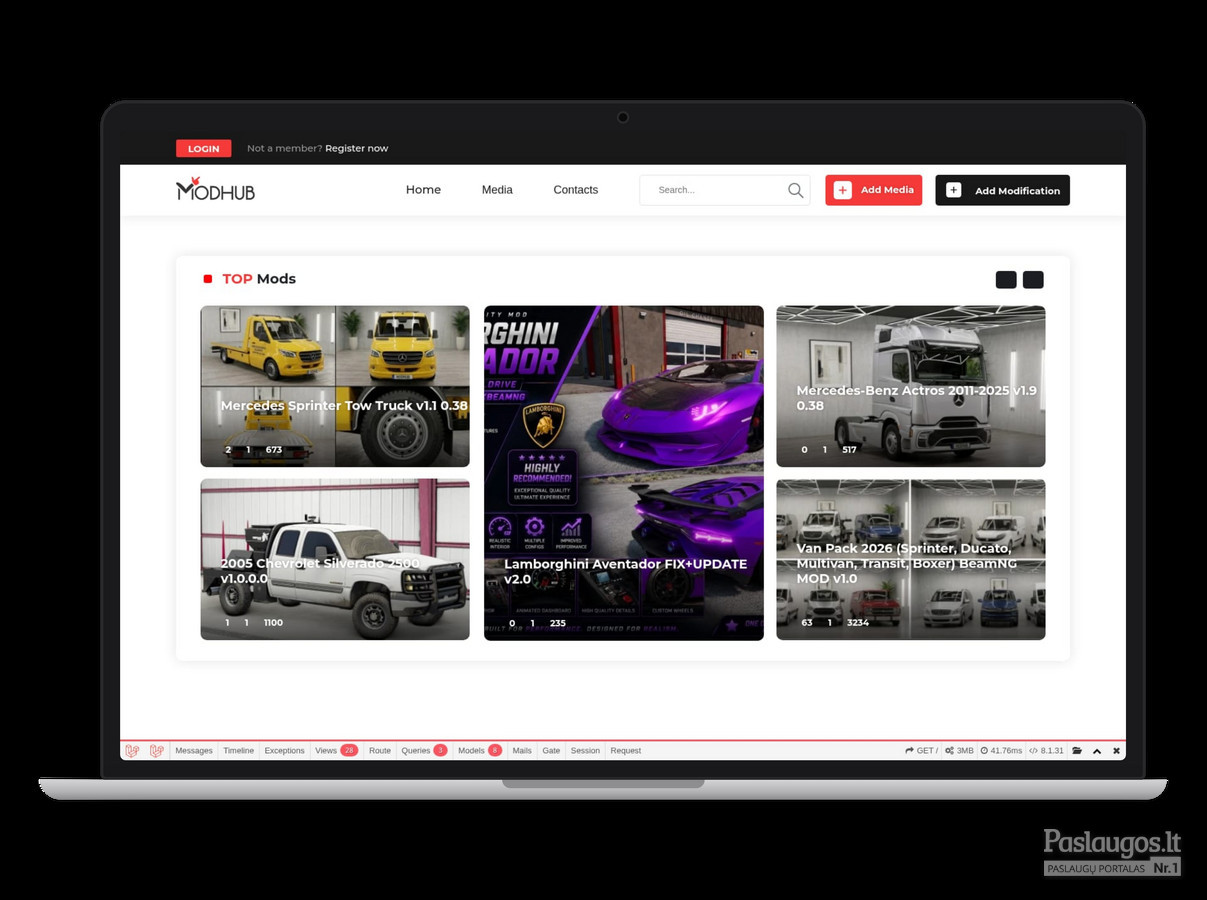Click the 41.76ms request duration indicator
This screenshot has height=900, width=1207.
(1001, 751)
